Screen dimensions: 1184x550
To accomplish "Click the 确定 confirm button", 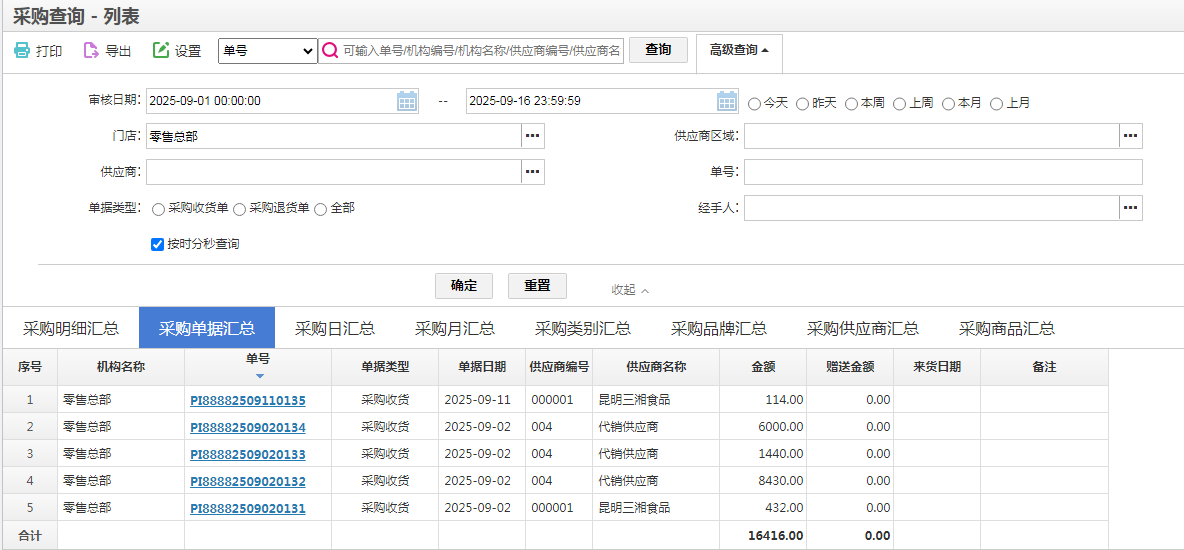I will click(x=464, y=286).
